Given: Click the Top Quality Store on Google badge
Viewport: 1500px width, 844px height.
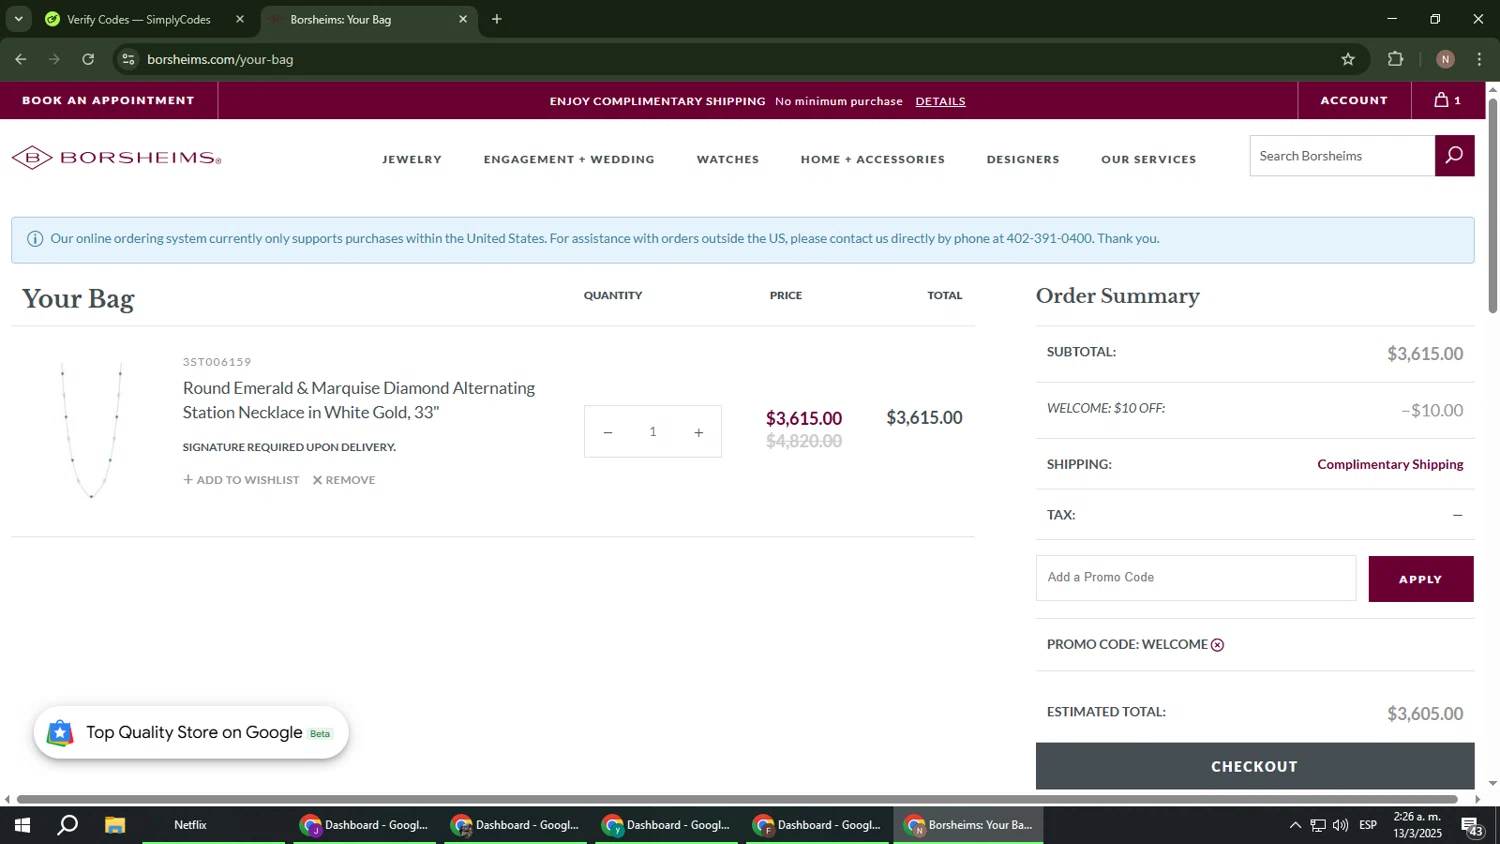Looking at the screenshot, I should tap(191, 733).
